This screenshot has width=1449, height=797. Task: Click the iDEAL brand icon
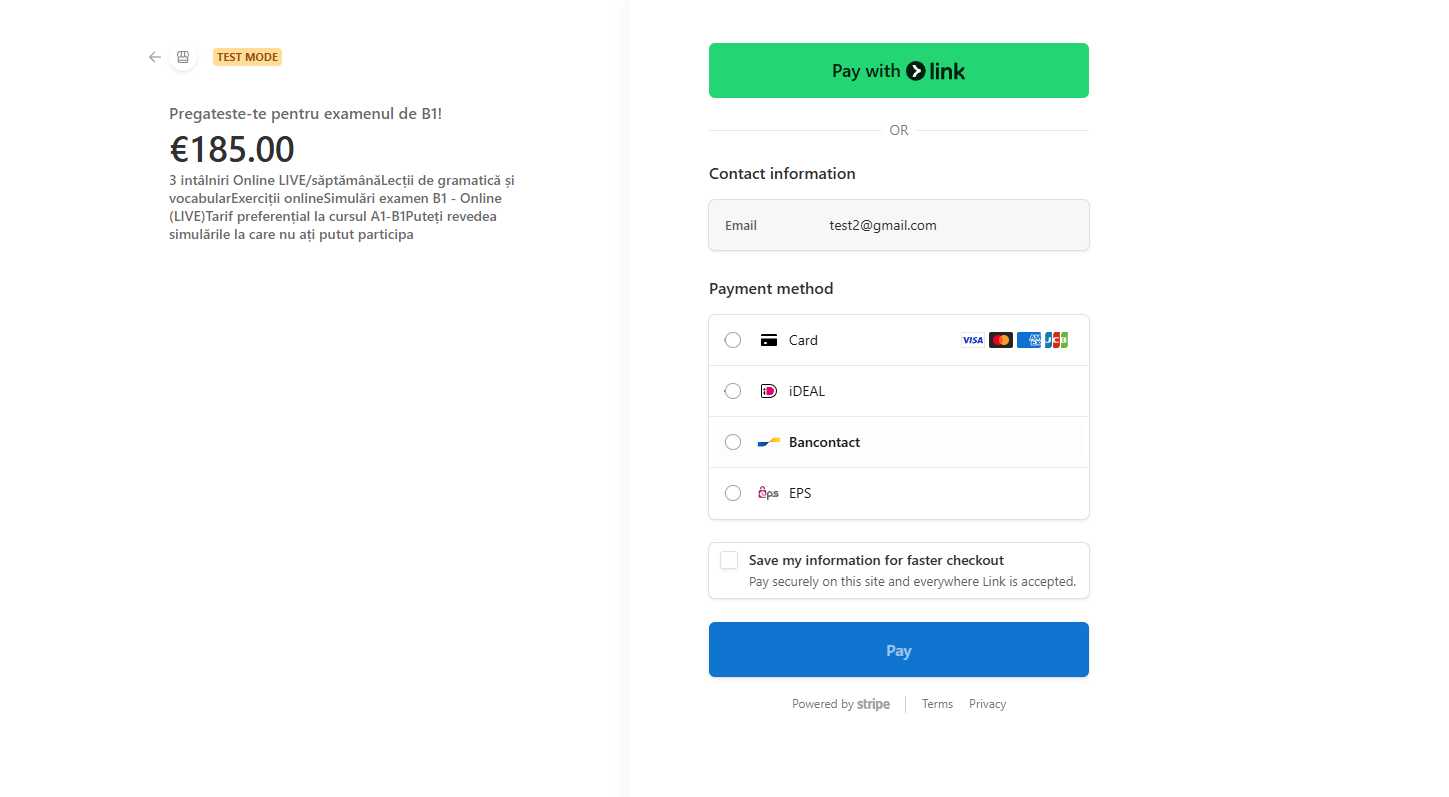768,391
